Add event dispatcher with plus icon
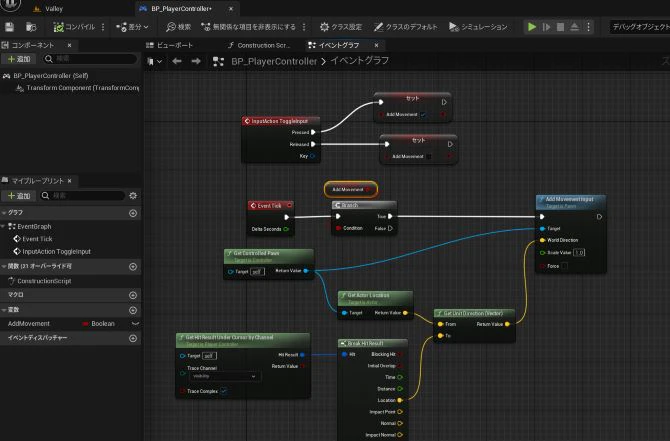The height and width of the screenshot is (441, 670). (x=133, y=338)
